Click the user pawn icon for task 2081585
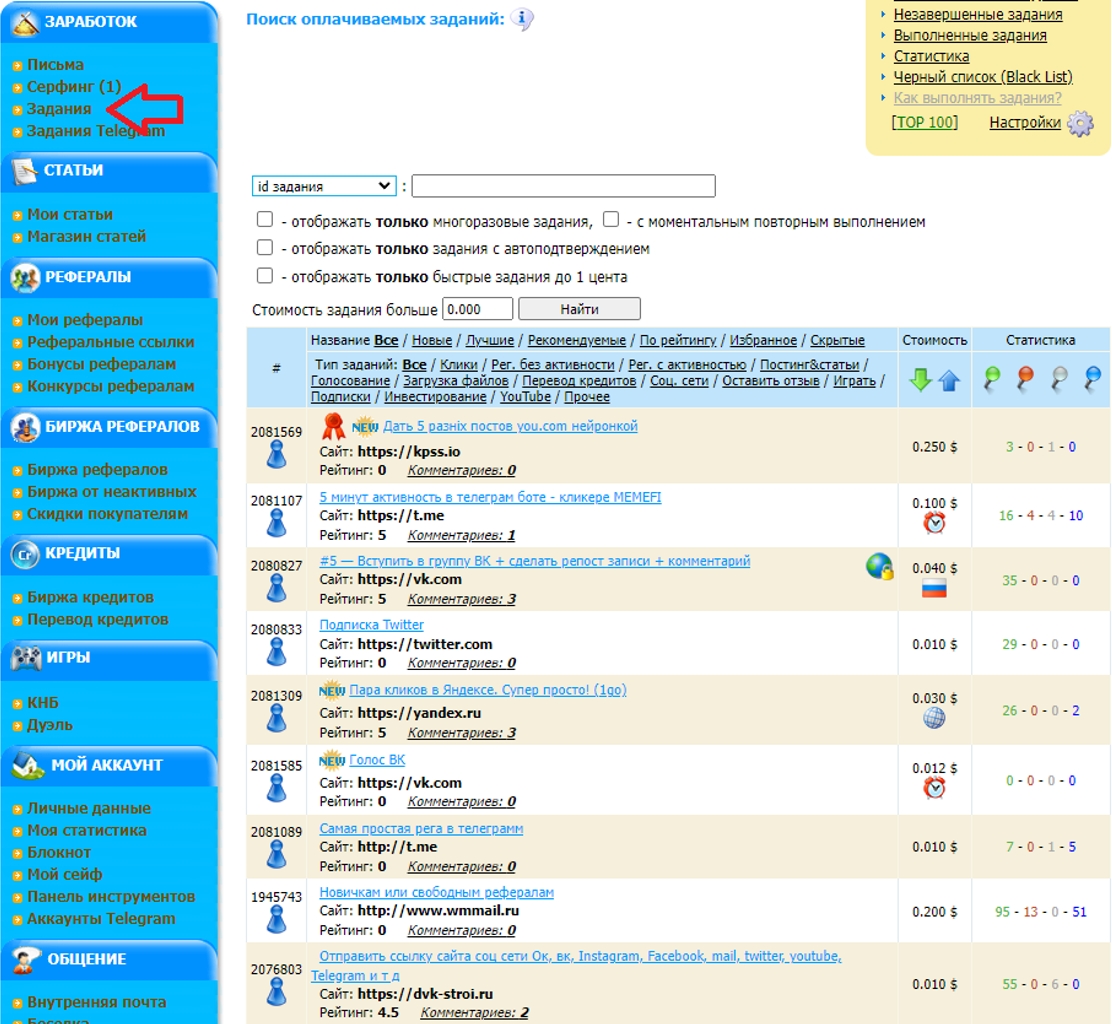The height and width of the screenshot is (1024, 1112). pos(277,789)
